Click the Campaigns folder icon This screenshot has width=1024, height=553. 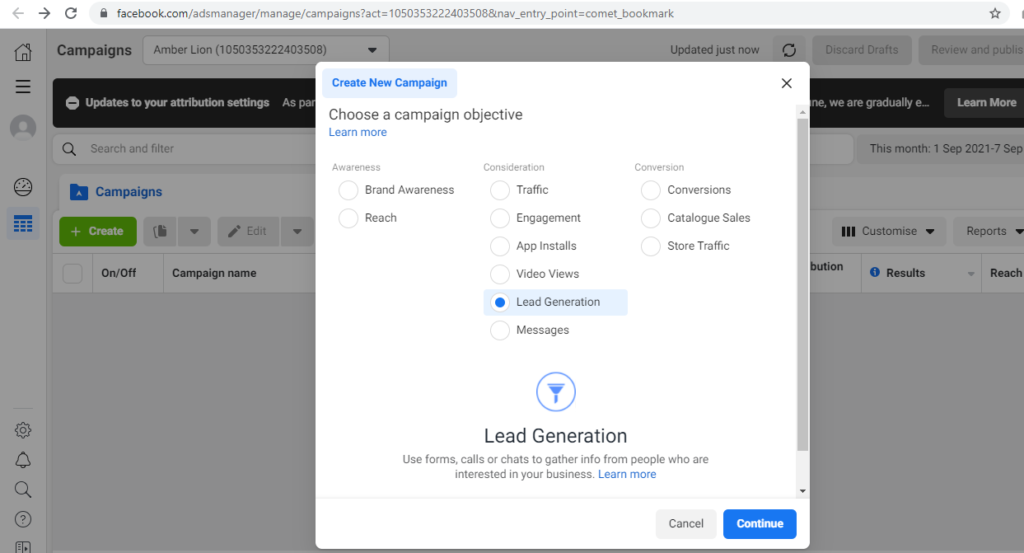click(x=78, y=192)
